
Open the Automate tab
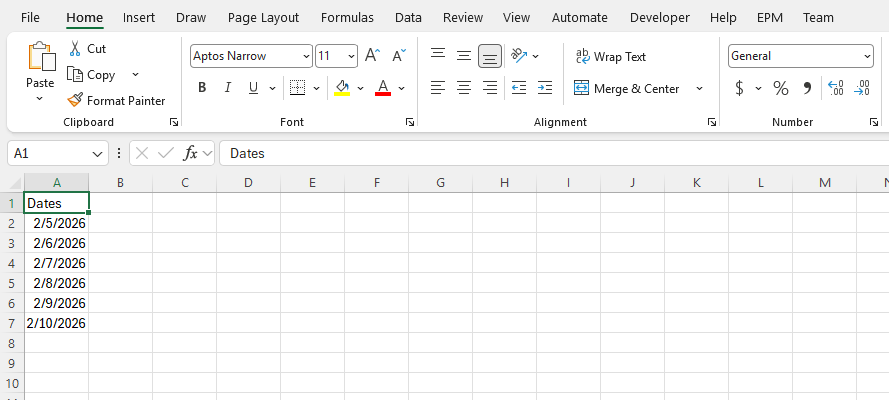coord(579,18)
